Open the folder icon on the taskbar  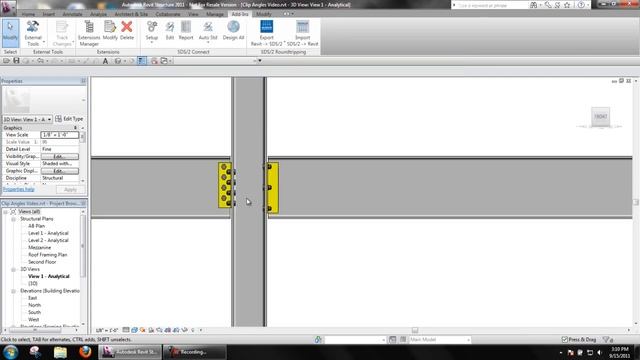point(60,352)
